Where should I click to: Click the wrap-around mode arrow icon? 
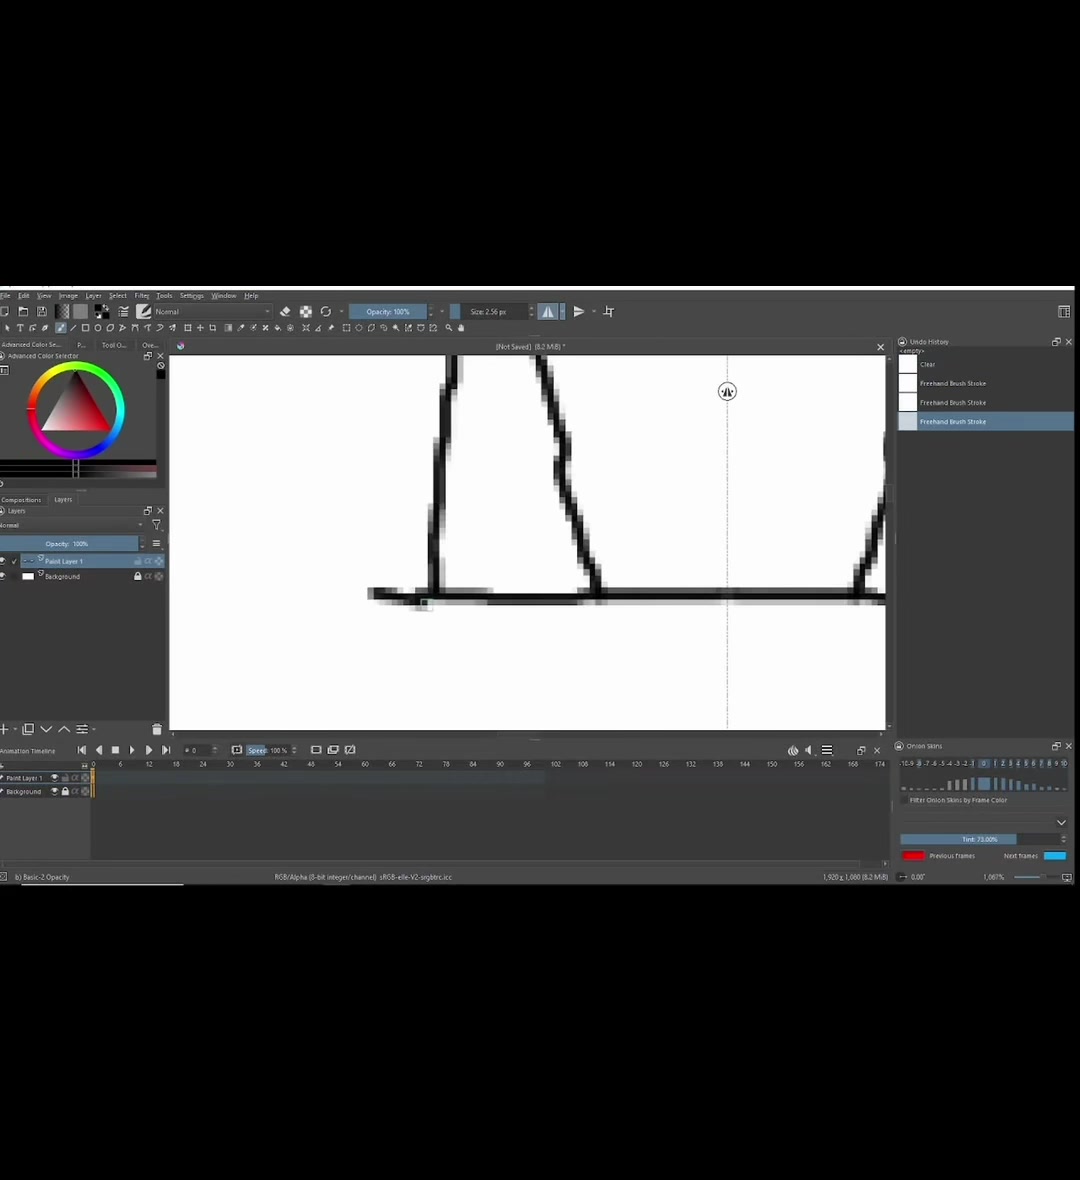(609, 312)
